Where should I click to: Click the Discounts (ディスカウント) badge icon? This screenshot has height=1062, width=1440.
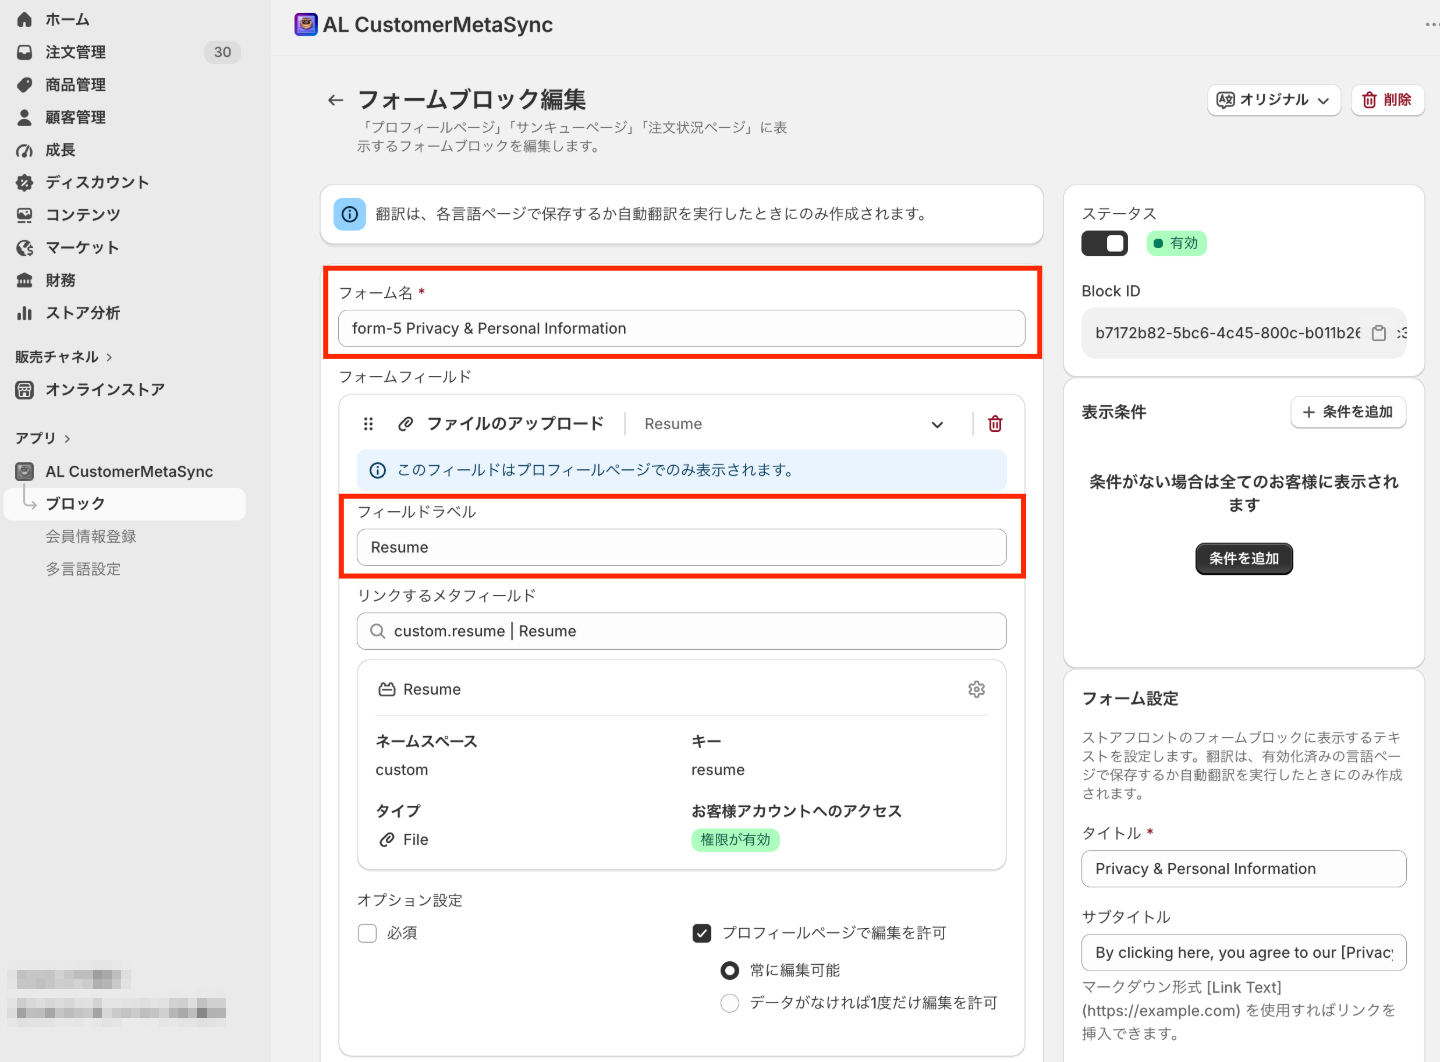click(x=25, y=182)
